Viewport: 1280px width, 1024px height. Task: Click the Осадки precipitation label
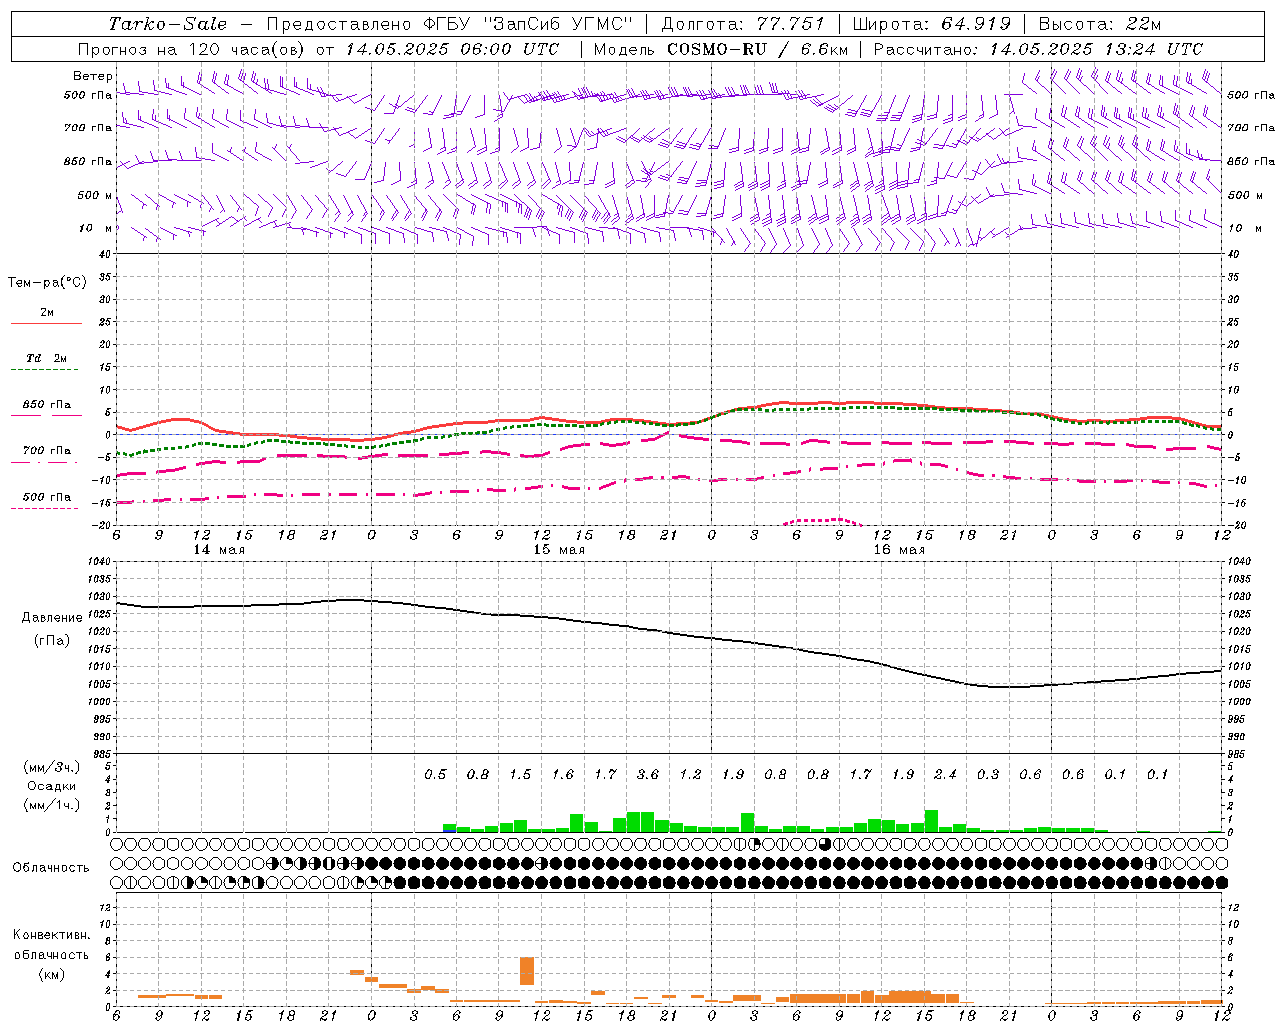click(52, 786)
